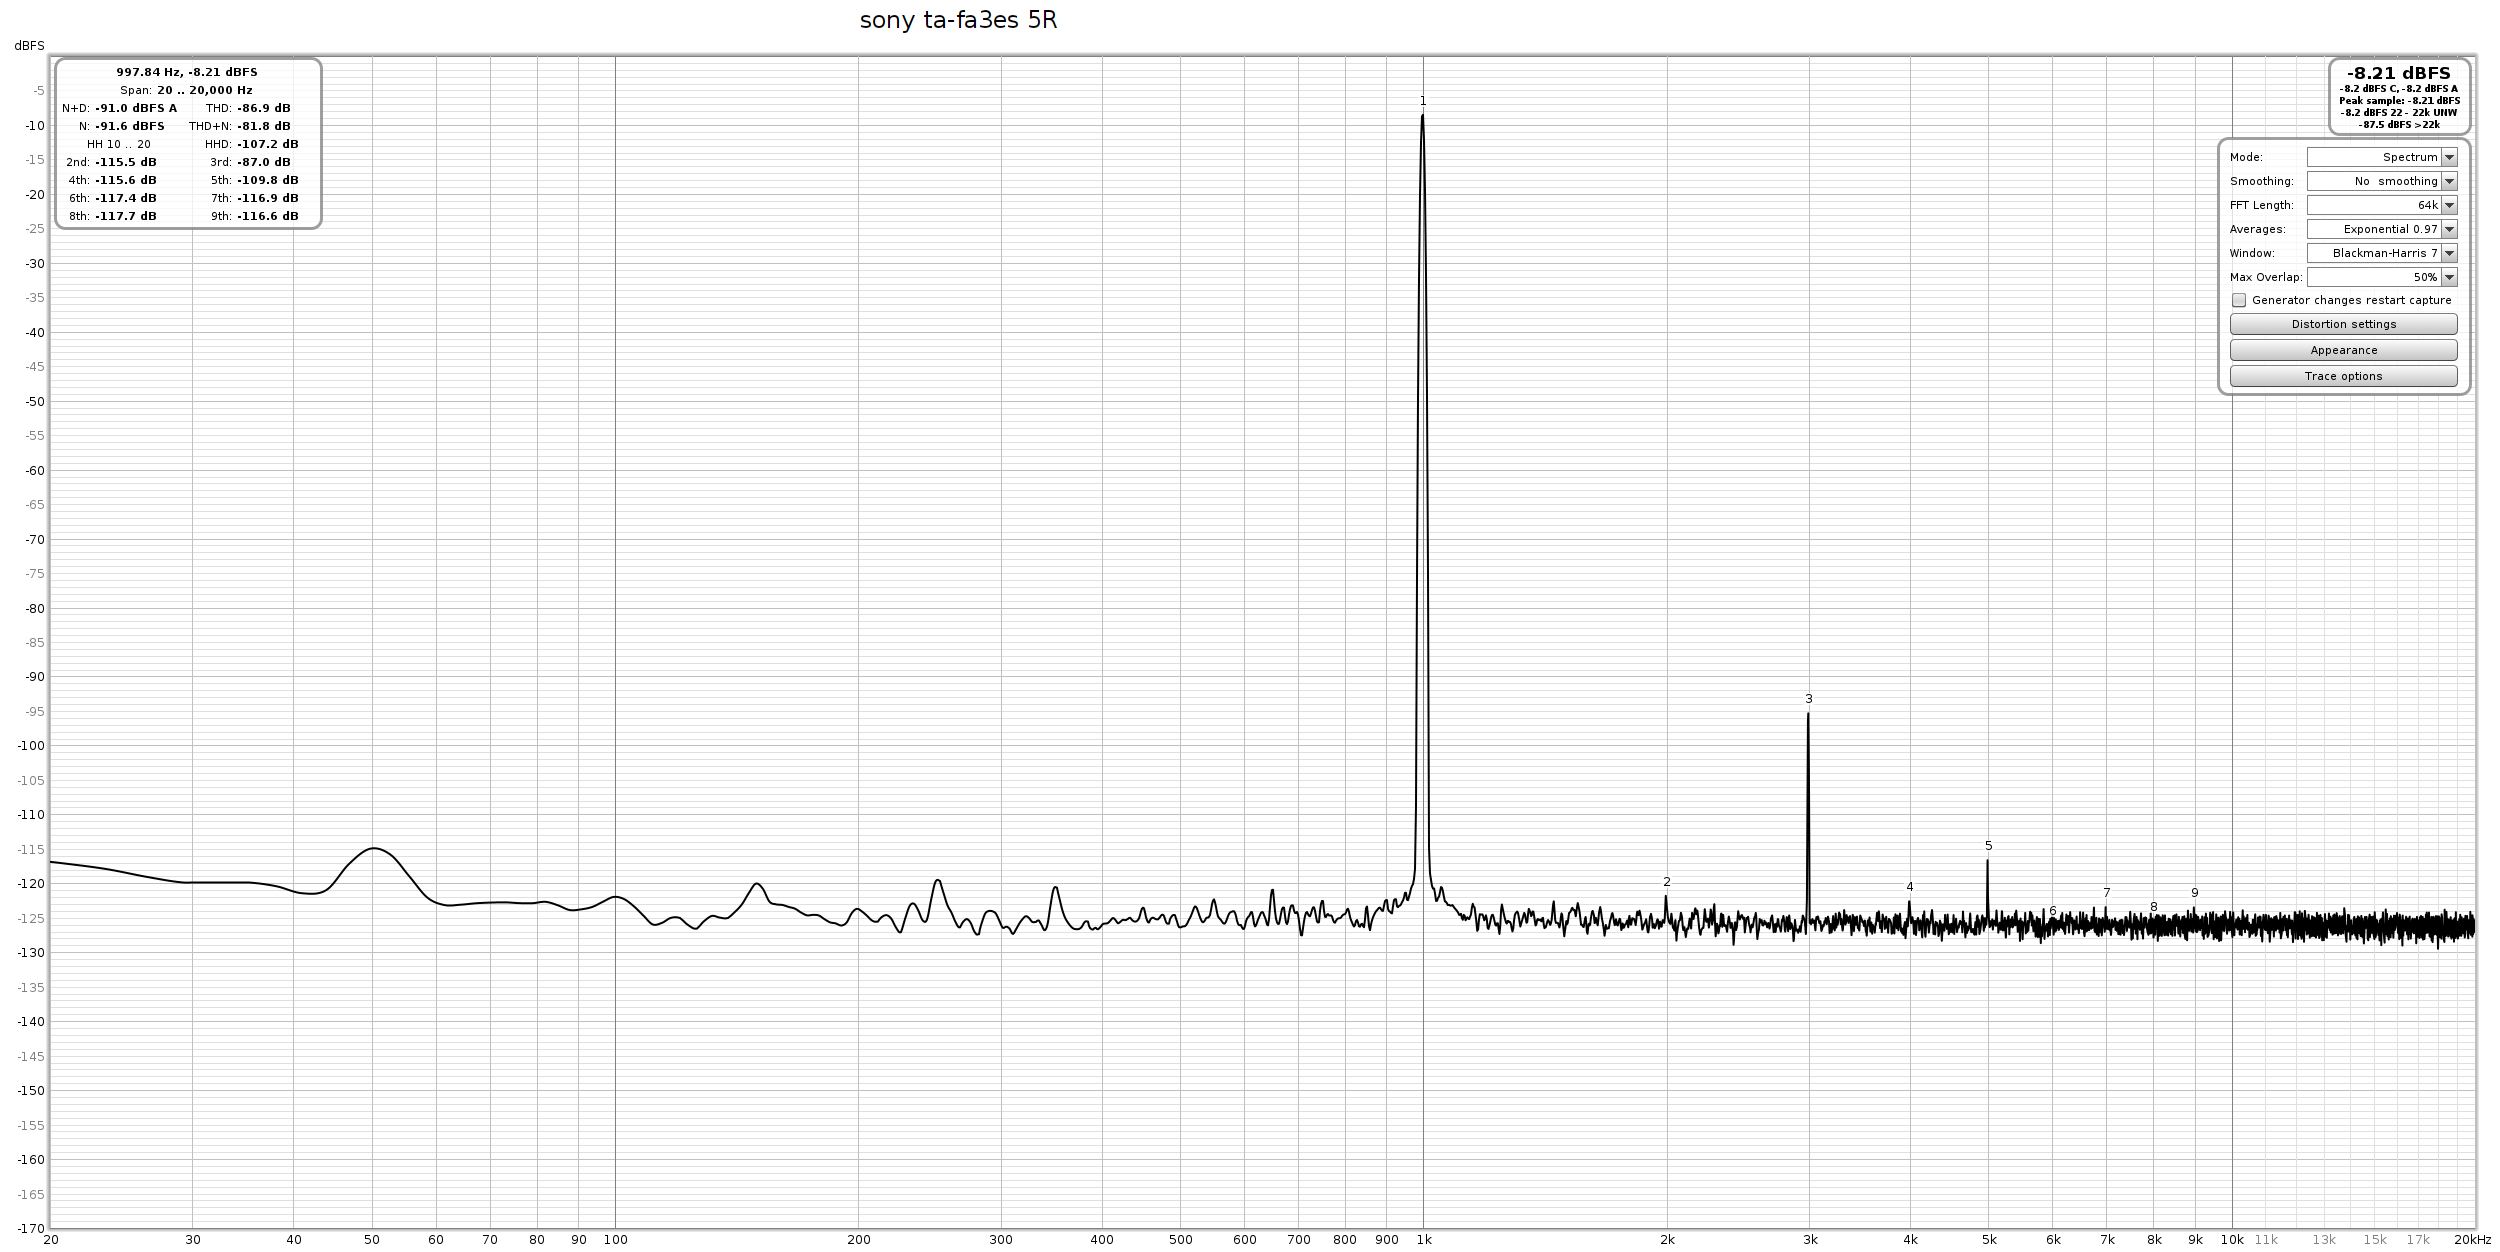Click the dBFS vertical axis label
Image resolution: width=2500 pixels, height=1252 pixels.
click(x=29, y=46)
